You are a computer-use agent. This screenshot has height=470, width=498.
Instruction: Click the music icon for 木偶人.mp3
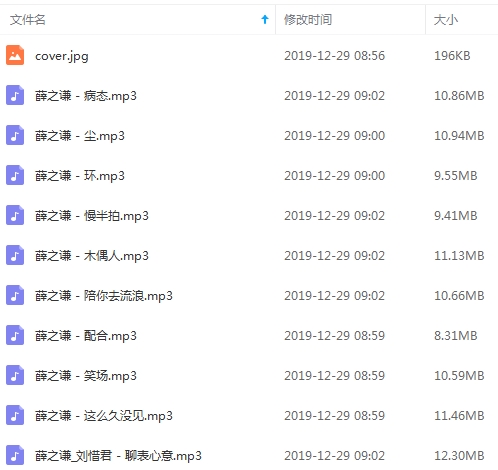[x=15, y=255]
